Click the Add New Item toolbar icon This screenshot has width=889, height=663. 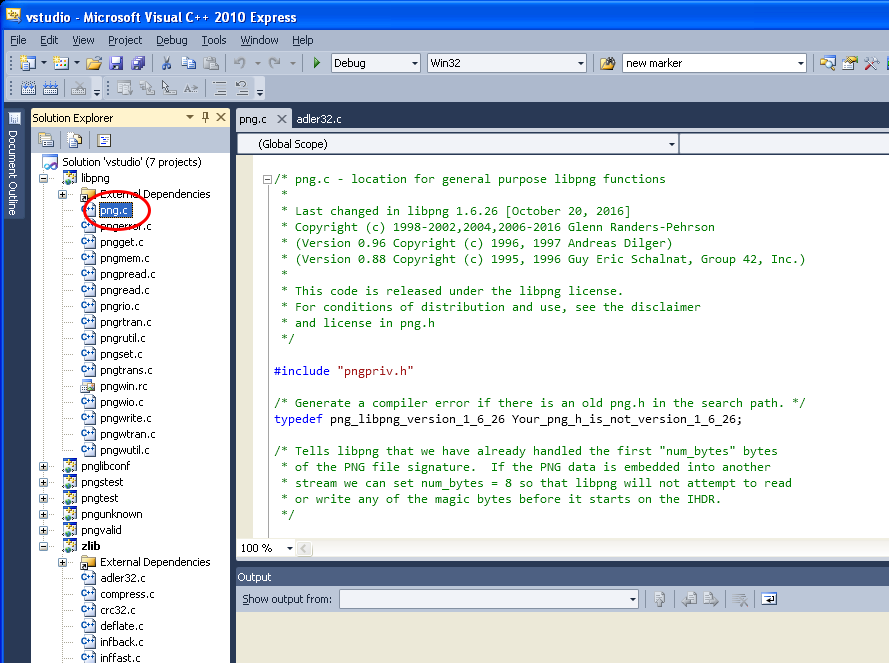click(61, 63)
